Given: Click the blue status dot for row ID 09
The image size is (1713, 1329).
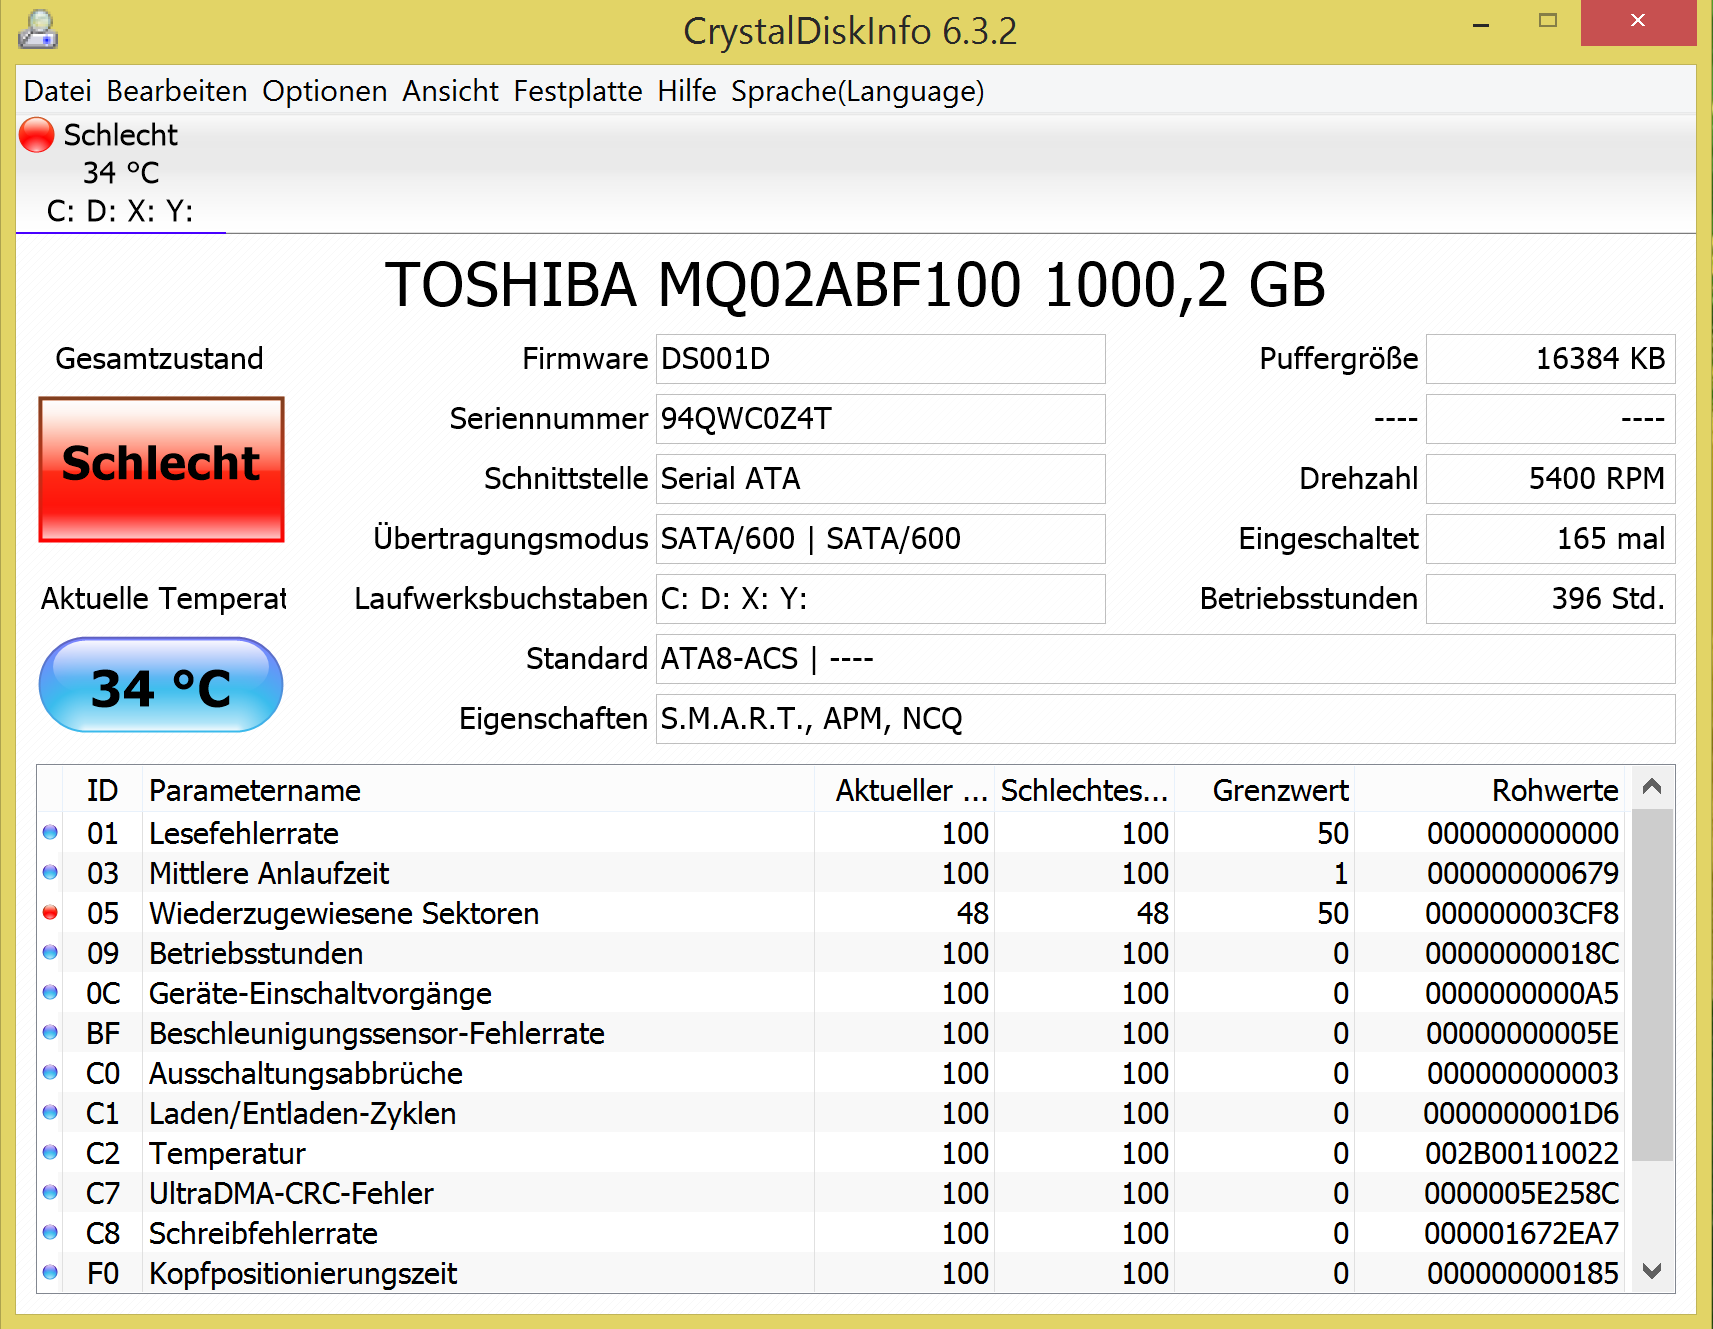Looking at the screenshot, I should [50, 952].
